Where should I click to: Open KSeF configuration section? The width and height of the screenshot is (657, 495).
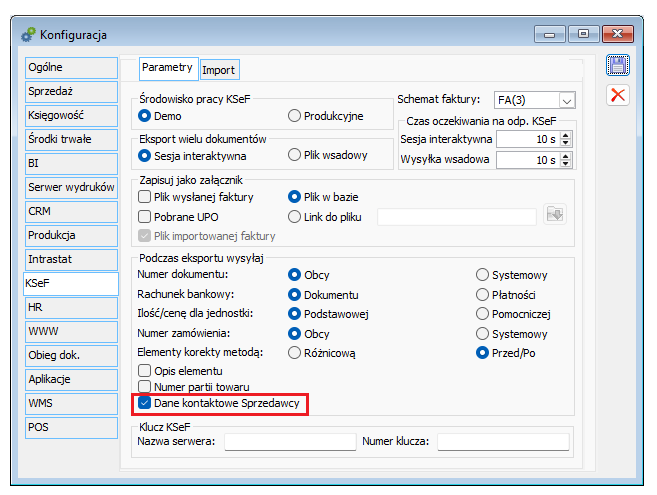coord(71,284)
